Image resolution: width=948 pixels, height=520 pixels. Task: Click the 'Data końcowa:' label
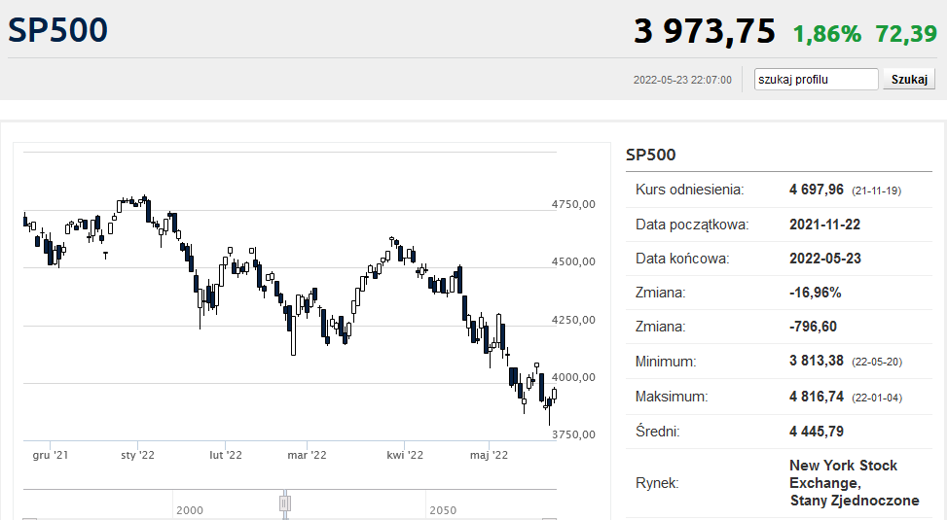682,259
